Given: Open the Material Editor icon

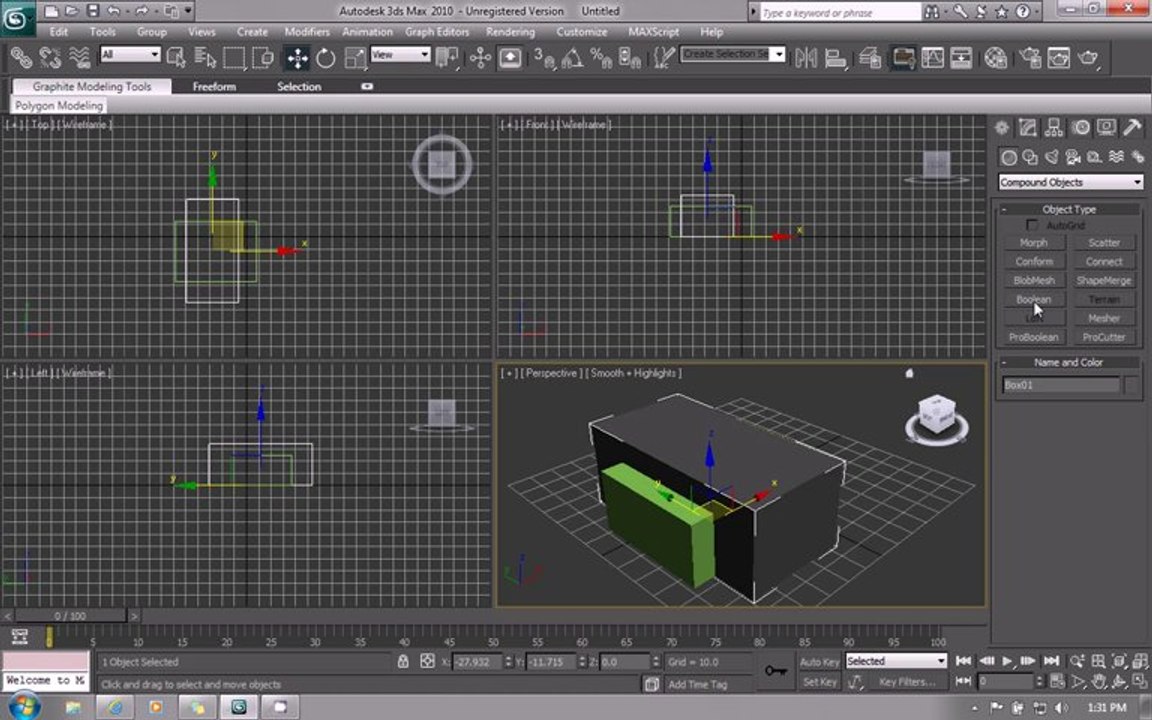Looking at the screenshot, I should coord(996,57).
